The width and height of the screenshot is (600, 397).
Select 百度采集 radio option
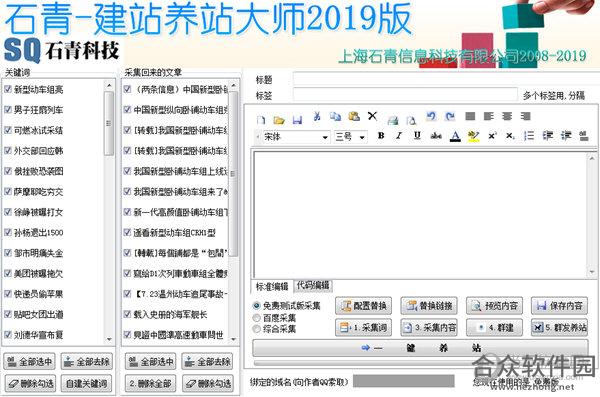(256, 318)
